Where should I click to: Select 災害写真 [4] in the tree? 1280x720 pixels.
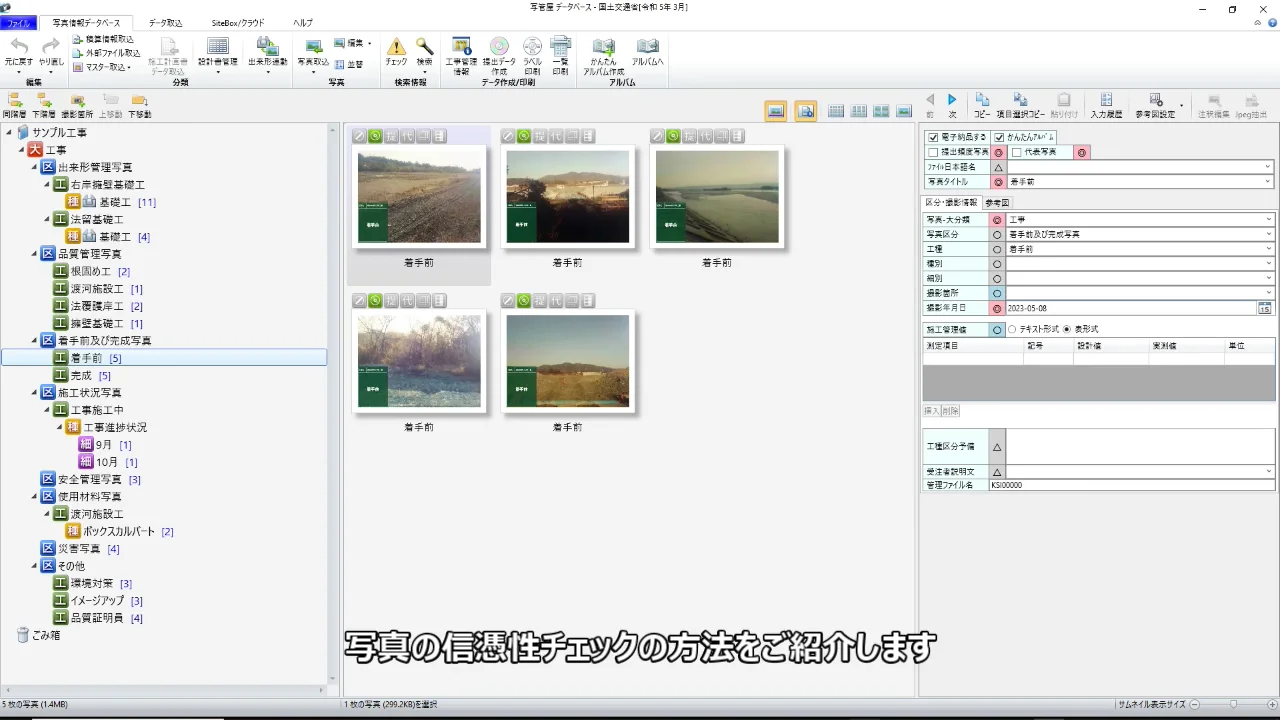(80, 548)
